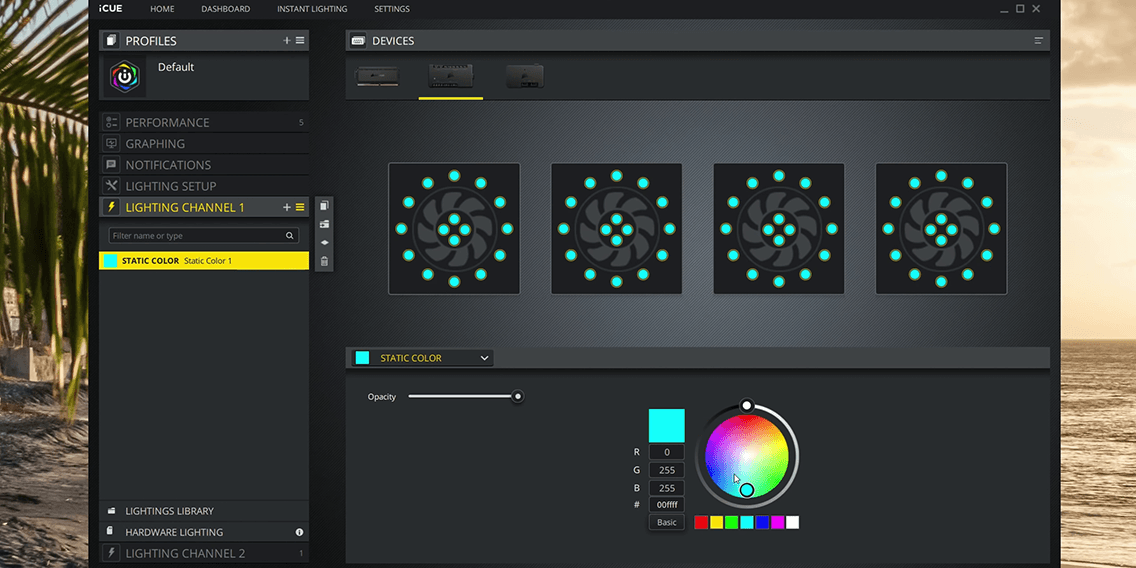Click the Opacity slider handle

[x=517, y=396]
